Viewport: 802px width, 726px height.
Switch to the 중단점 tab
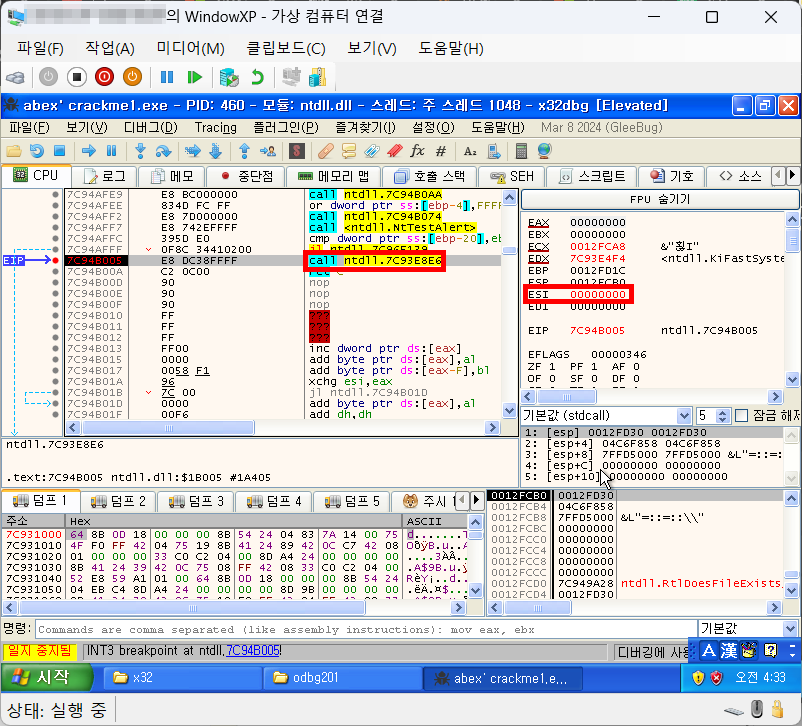click(x=247, y=177)
